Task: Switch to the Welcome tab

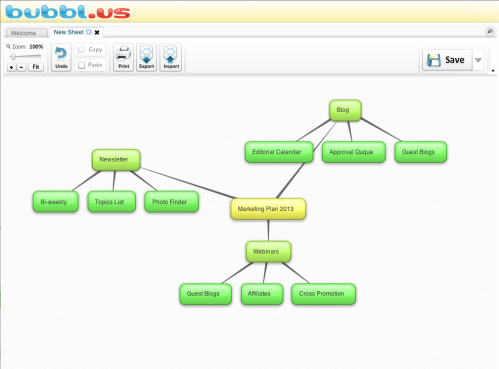Action: coord(26,33)
